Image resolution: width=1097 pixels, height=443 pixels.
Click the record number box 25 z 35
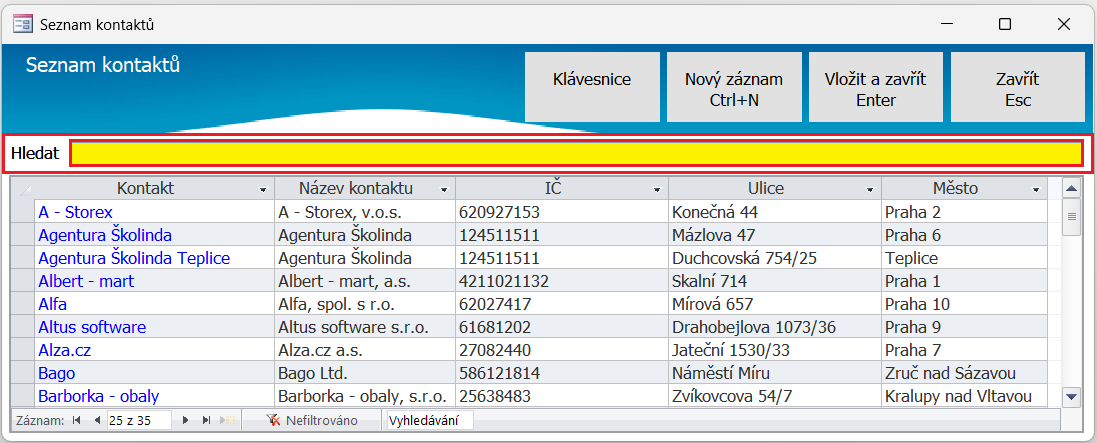[x=139, y=420]
